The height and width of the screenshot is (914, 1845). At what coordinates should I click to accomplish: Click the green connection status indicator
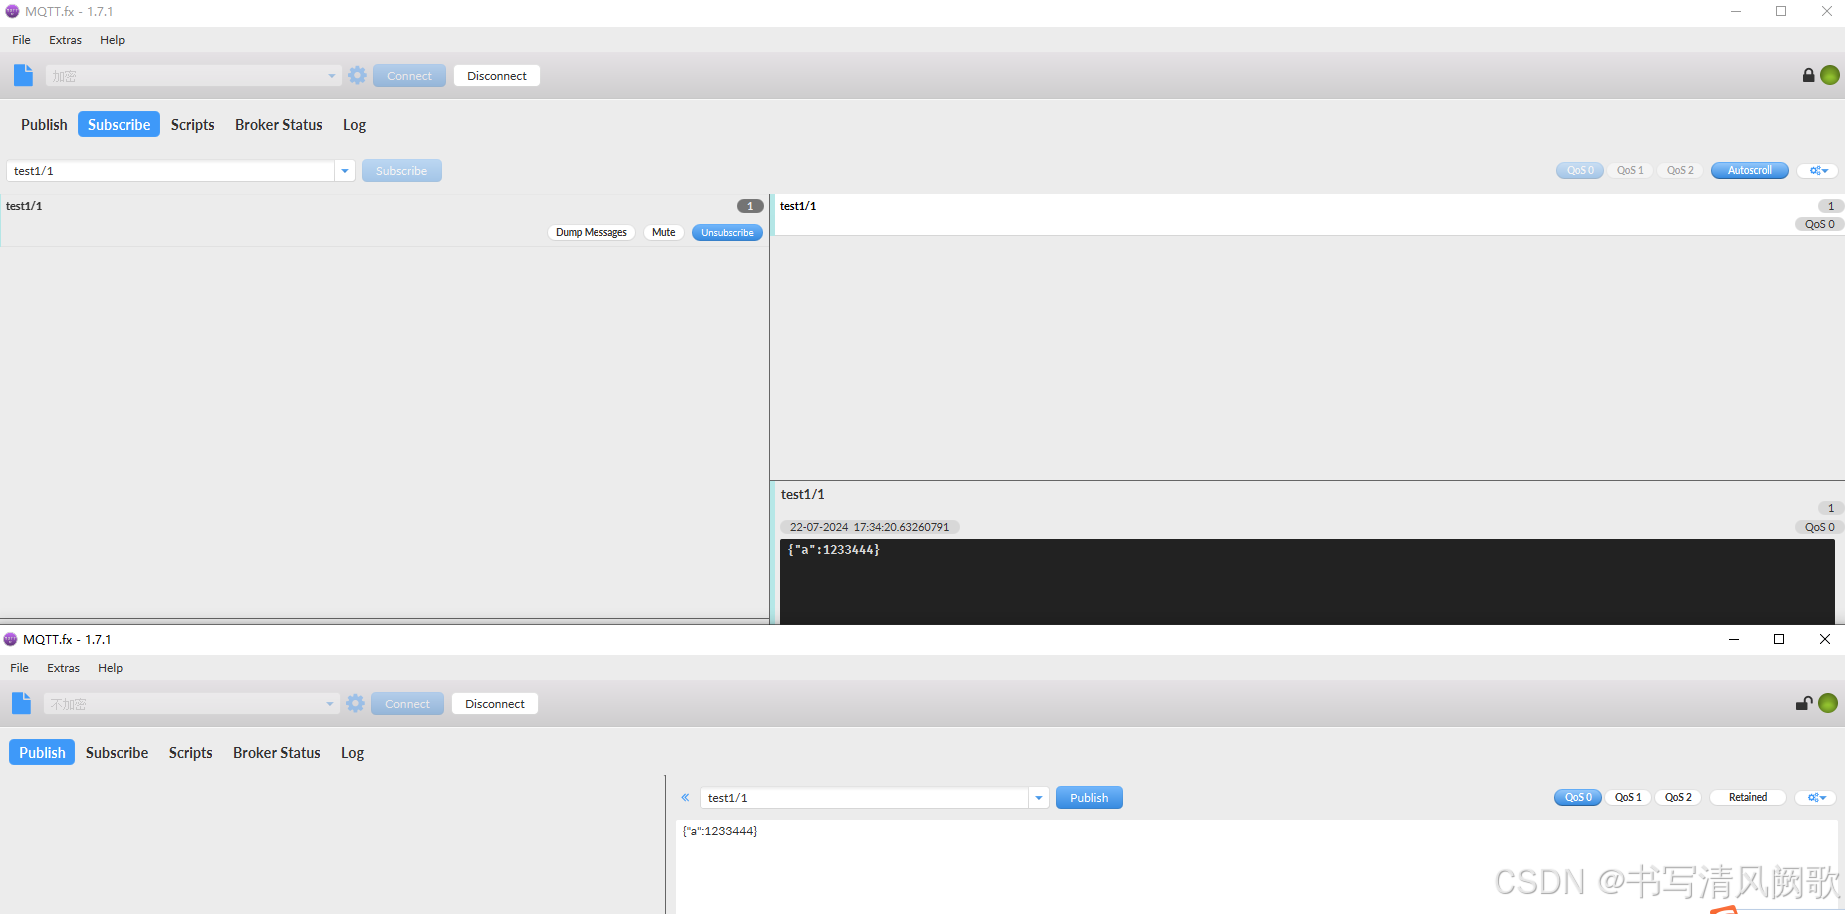pos(1829,75)
